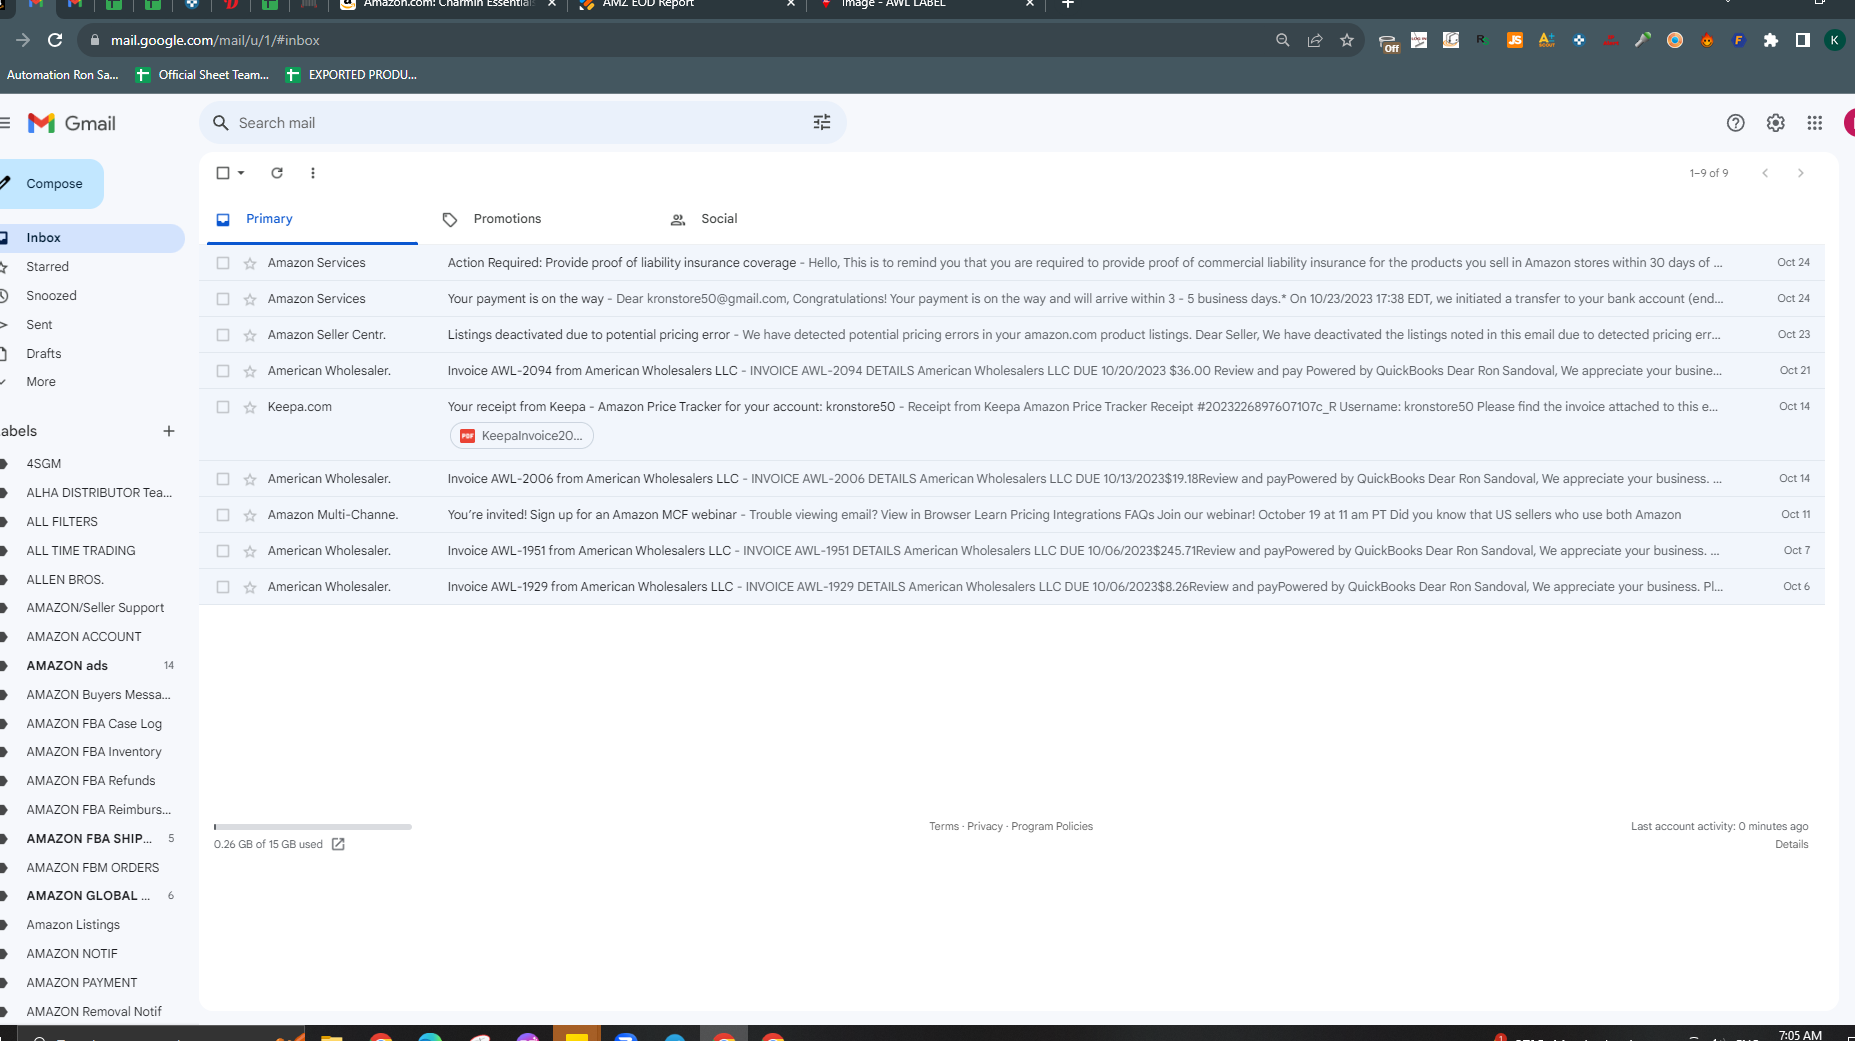Click the browser address bar URL

(215, 40)
